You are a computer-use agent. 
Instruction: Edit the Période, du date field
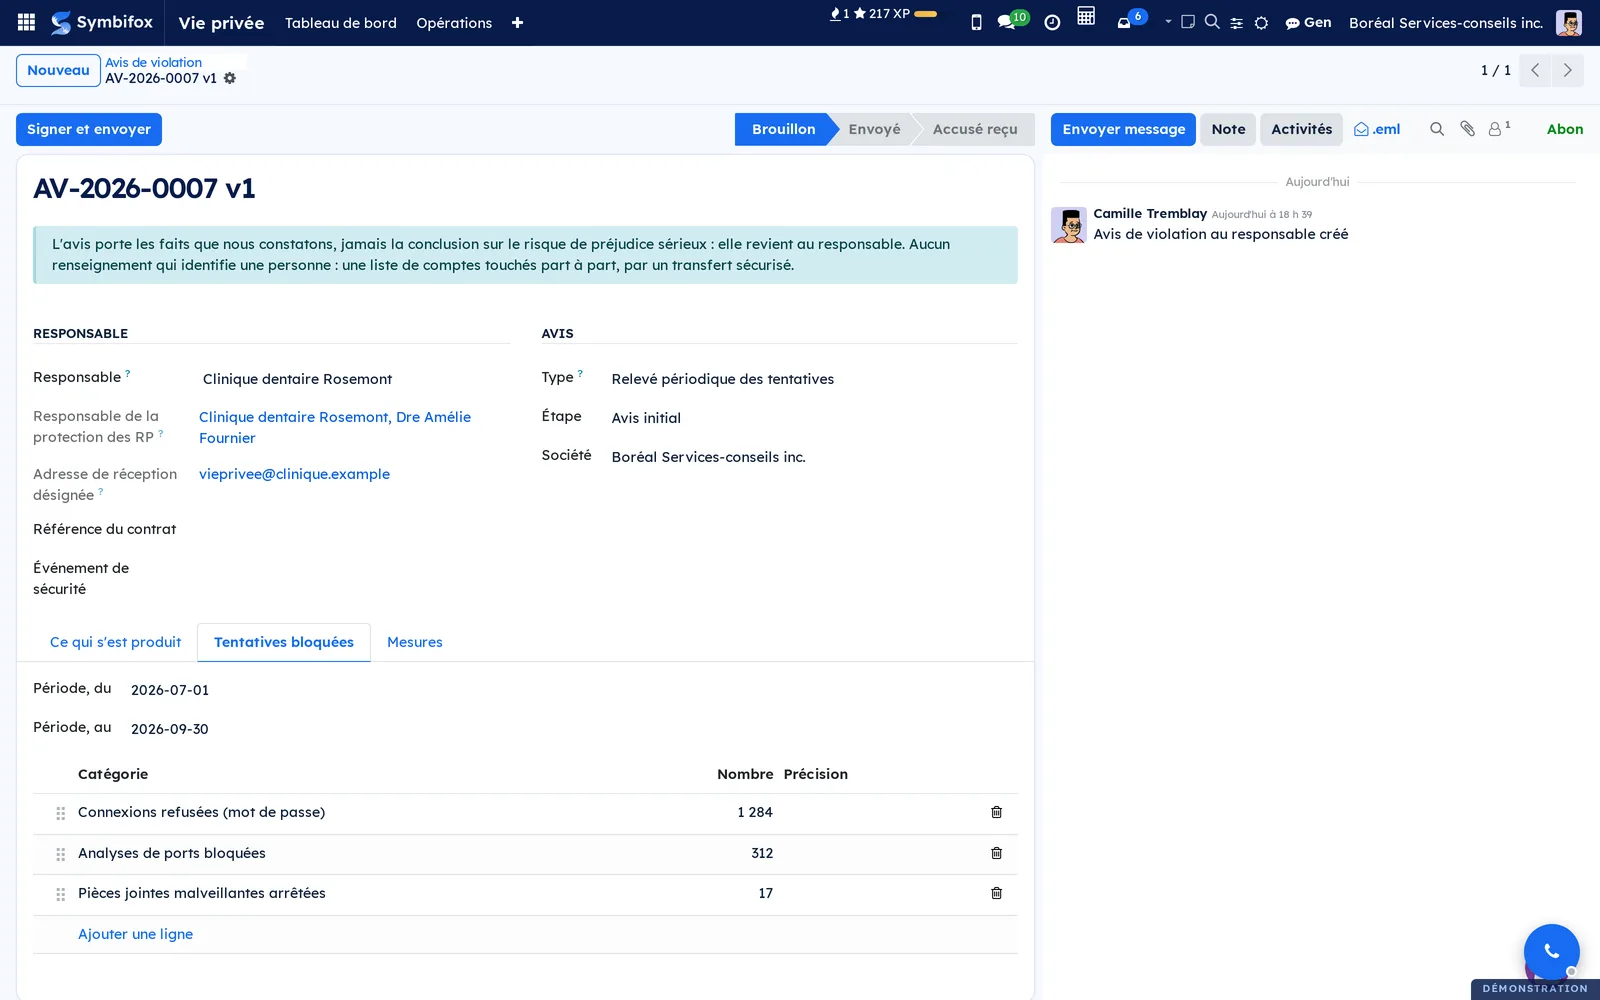tap(170, 690)
